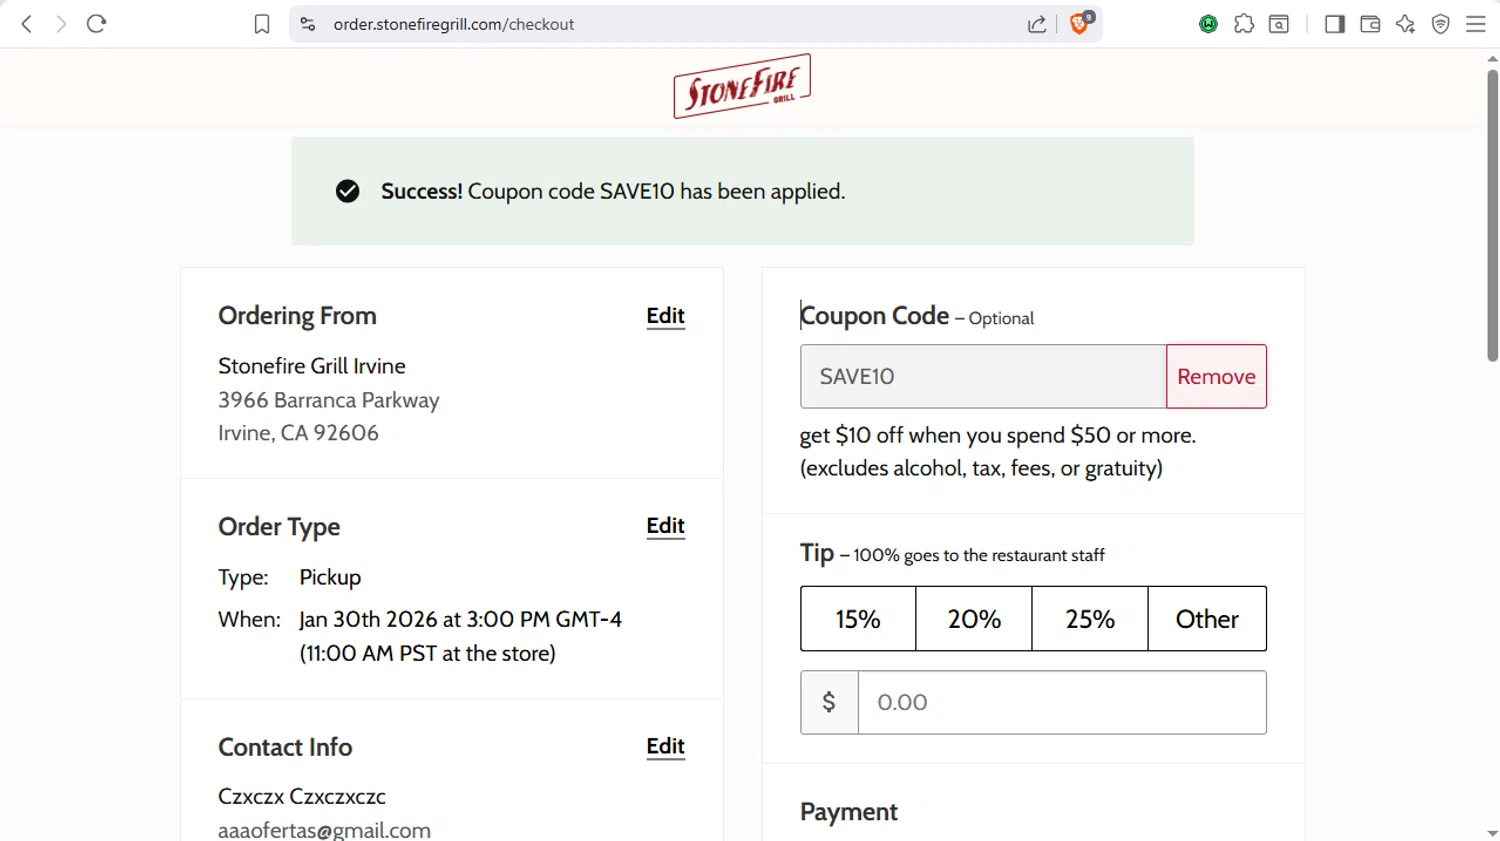Click the Stonefire Grill logo
This screenshot has width=1500, height=841.
(x=742, y=86)
